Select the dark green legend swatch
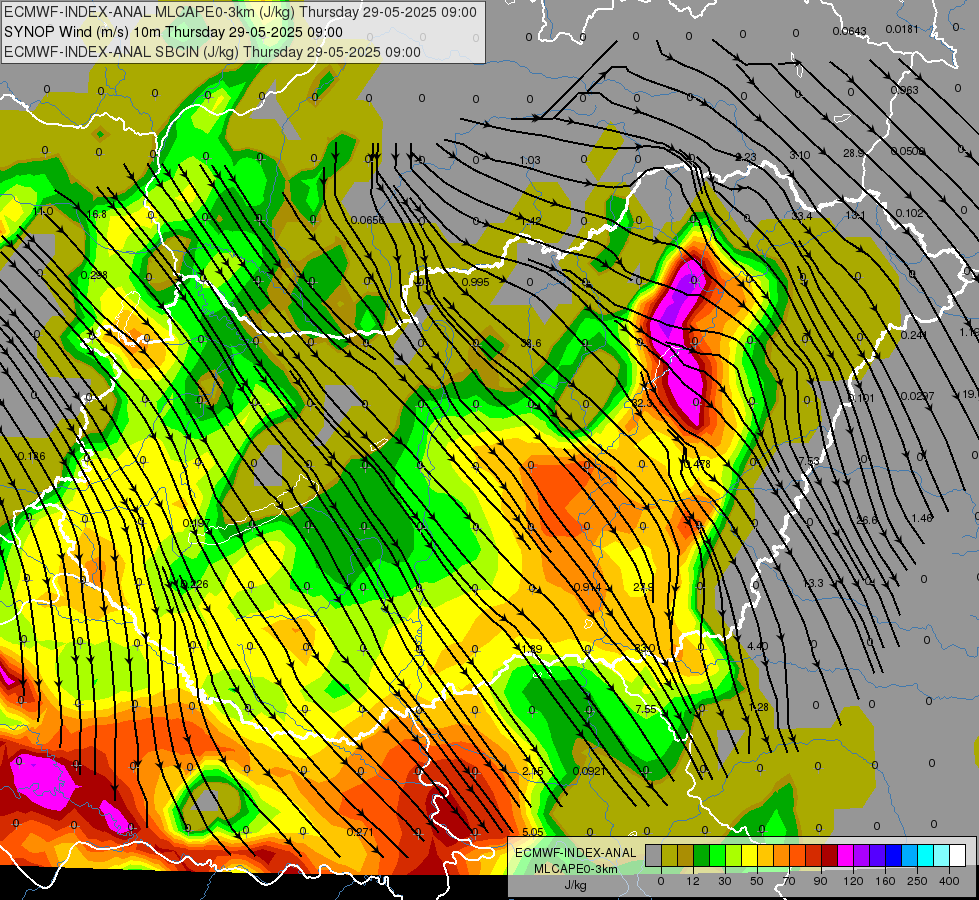This screenshot has height=900, width=979. pos(702,855)
